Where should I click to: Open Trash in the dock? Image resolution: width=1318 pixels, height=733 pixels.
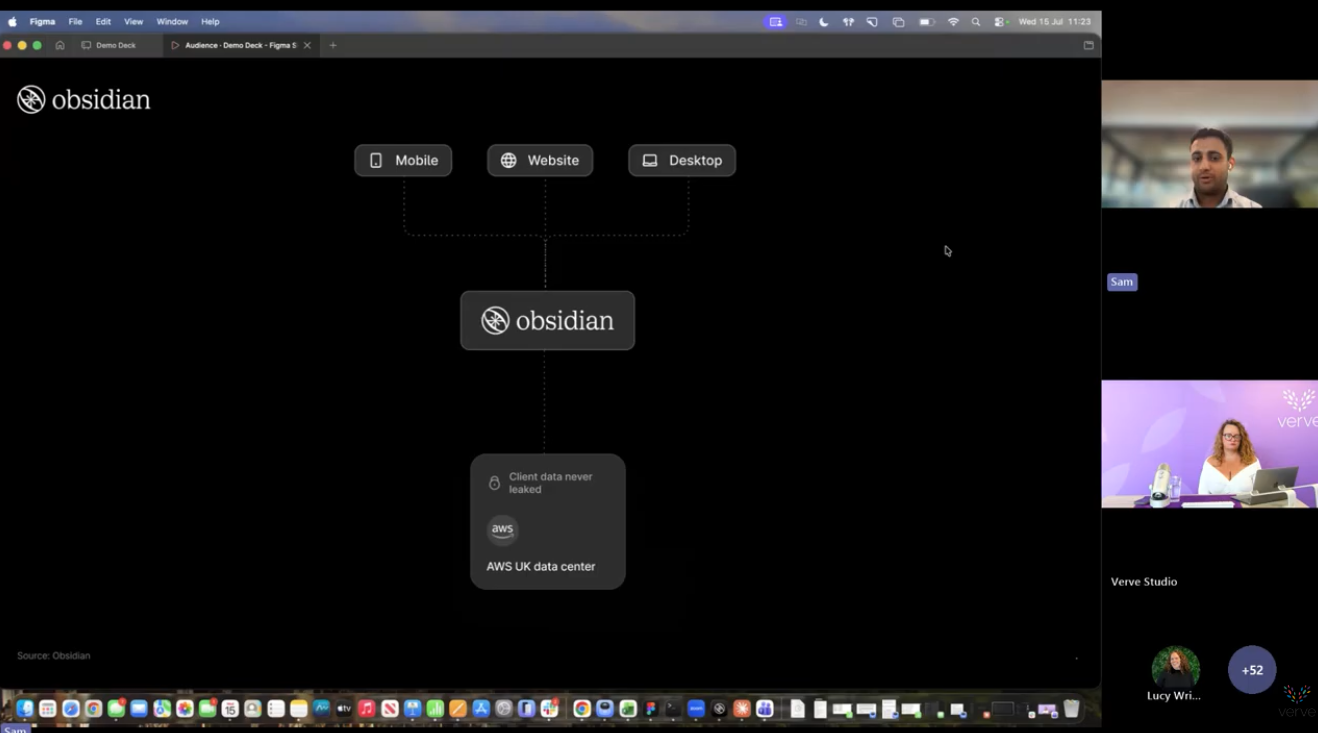[1072, 709]
